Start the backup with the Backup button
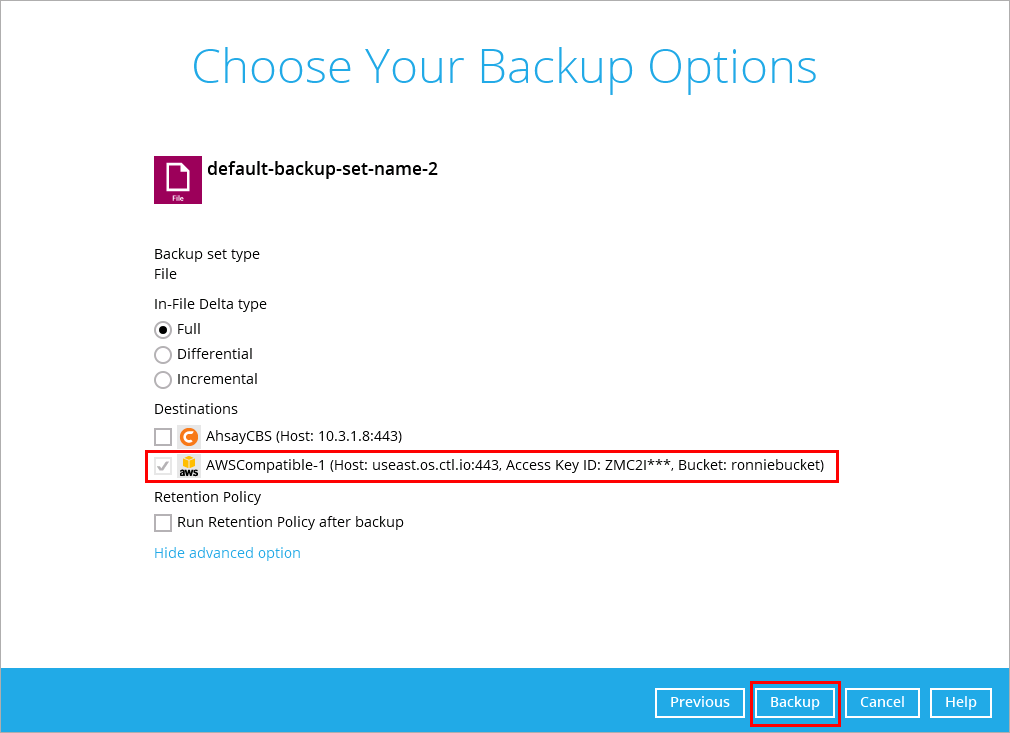This screenshot has width=1010, height=733. pos(795,702)
